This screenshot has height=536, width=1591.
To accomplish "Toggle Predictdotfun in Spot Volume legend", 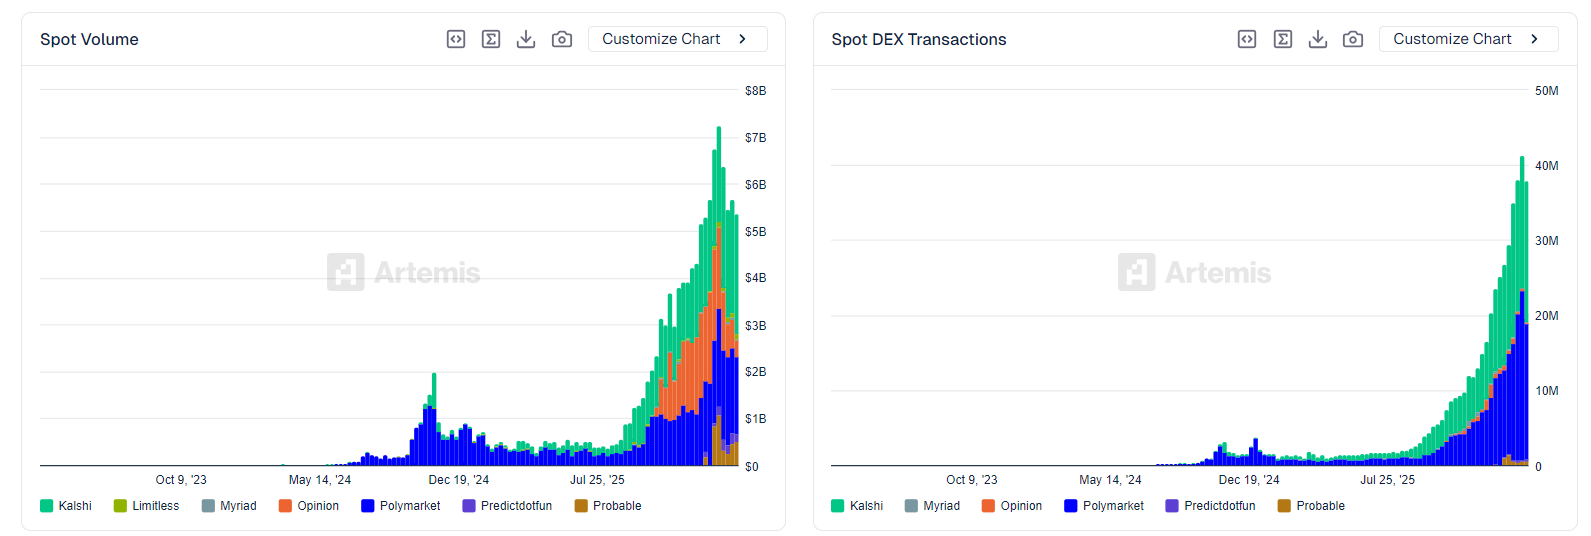I will point(507,506).
